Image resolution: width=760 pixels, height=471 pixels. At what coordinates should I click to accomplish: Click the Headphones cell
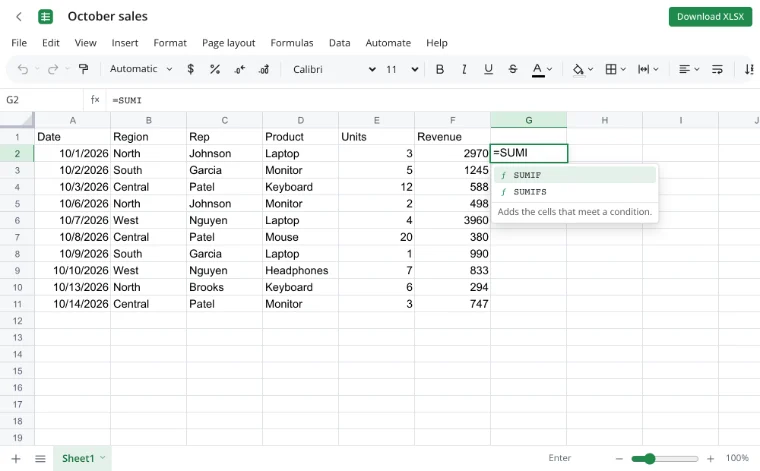[300, 270]
